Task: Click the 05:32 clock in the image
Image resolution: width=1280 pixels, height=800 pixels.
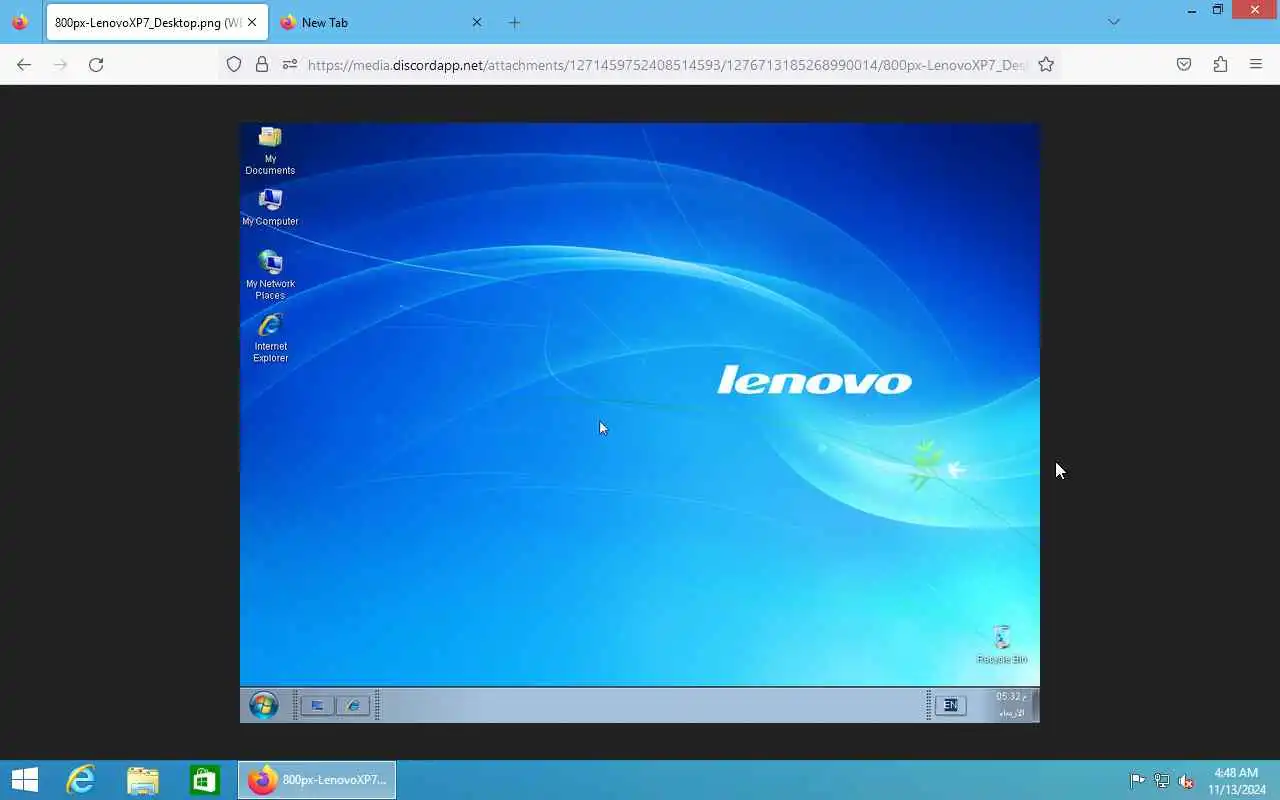Action: pyautogui.click(x=1011, y=697)
